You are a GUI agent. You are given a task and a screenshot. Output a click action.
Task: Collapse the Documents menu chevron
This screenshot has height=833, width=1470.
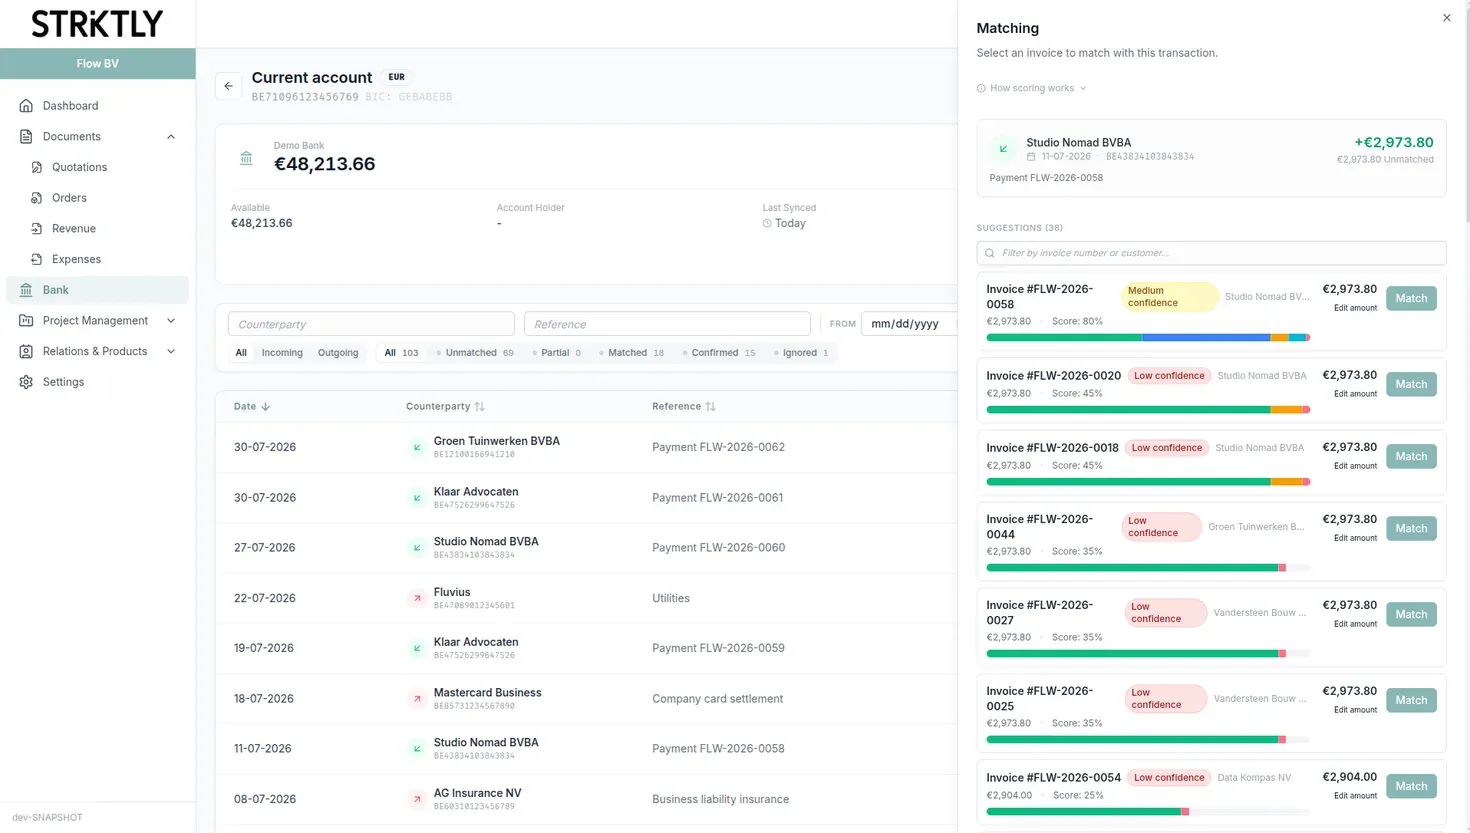pos(171,137)
